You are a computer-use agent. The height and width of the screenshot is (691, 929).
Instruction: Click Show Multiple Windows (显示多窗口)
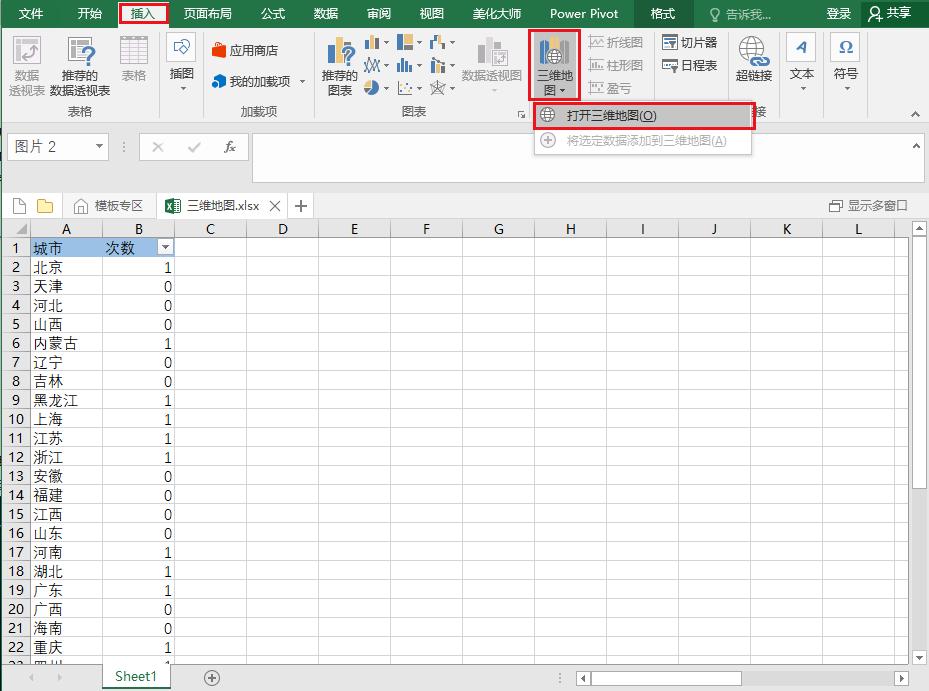869,206
